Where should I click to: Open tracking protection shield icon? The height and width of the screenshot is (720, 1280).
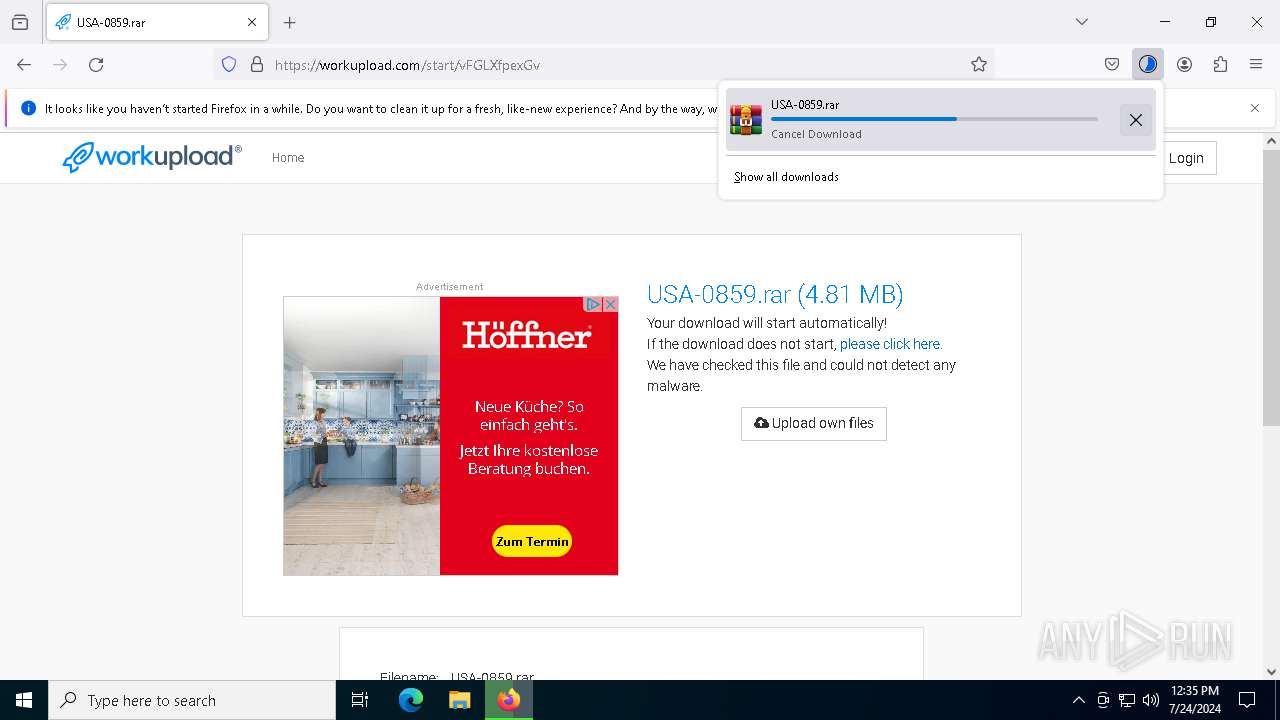[229, 64]
